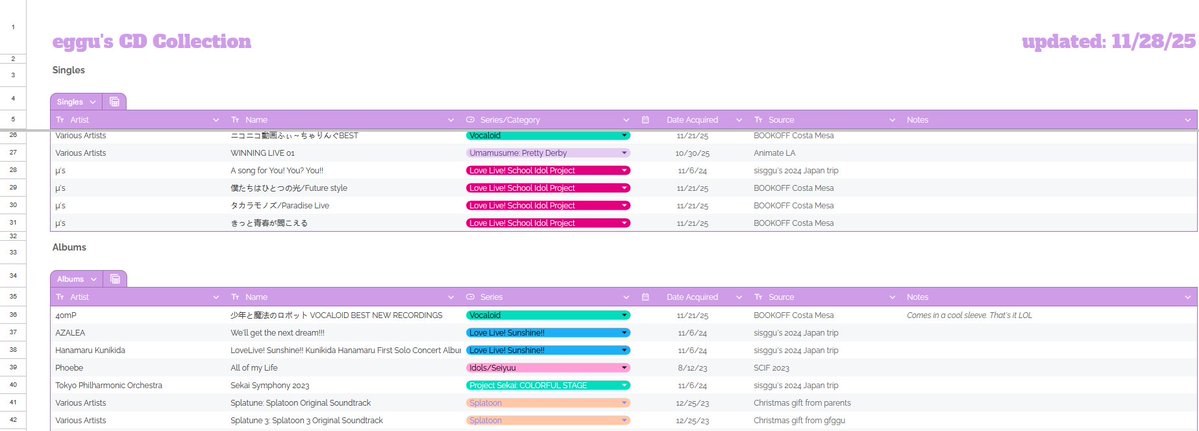This screenshot has height=431, width=1199.
Task: Expand Albums Source column header arrow
Action: tap(892, 297)
